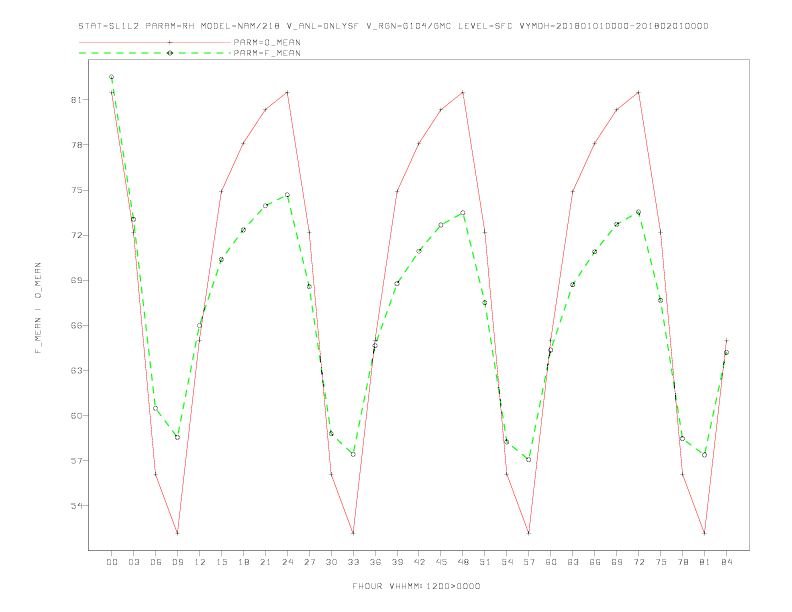Click x-axis tick label 24
Viewport: 792px width, 612px height.
(x=287, y=562)
